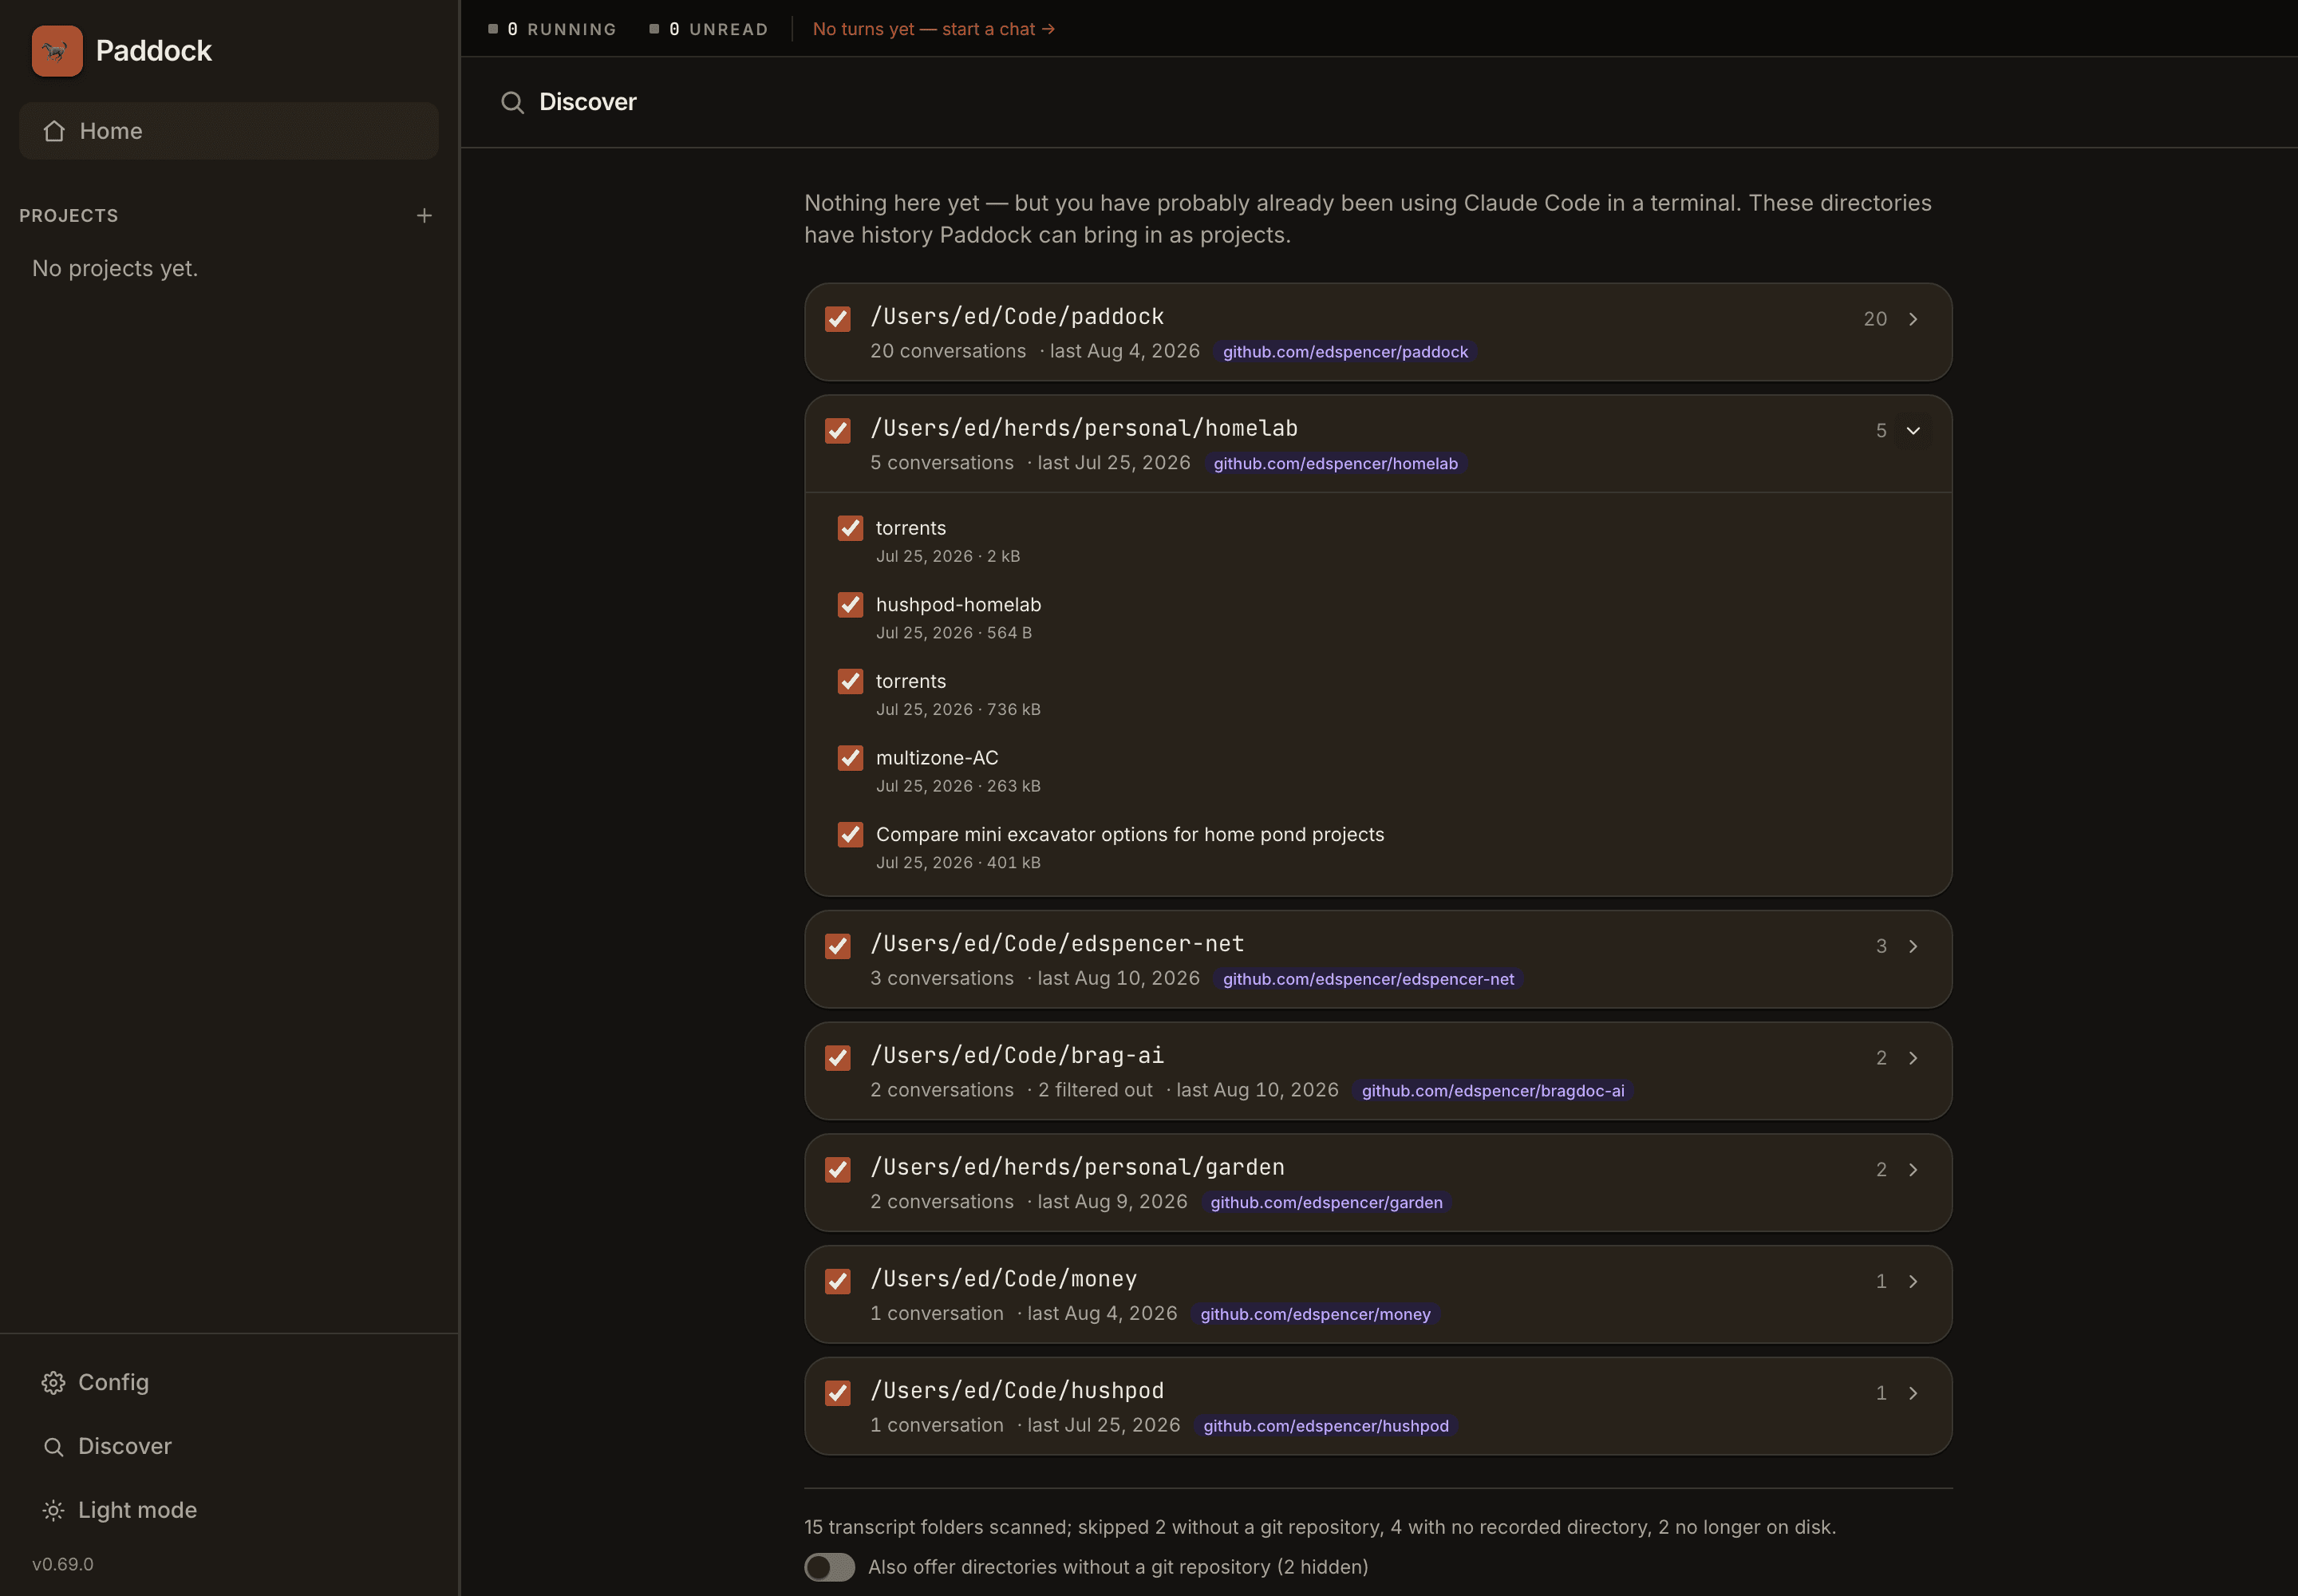The image size is (2298, 1596).
Task: Click the '15 transcript folders scanned' summary
Action: pyautogui.click(x=1320, y=1528)
